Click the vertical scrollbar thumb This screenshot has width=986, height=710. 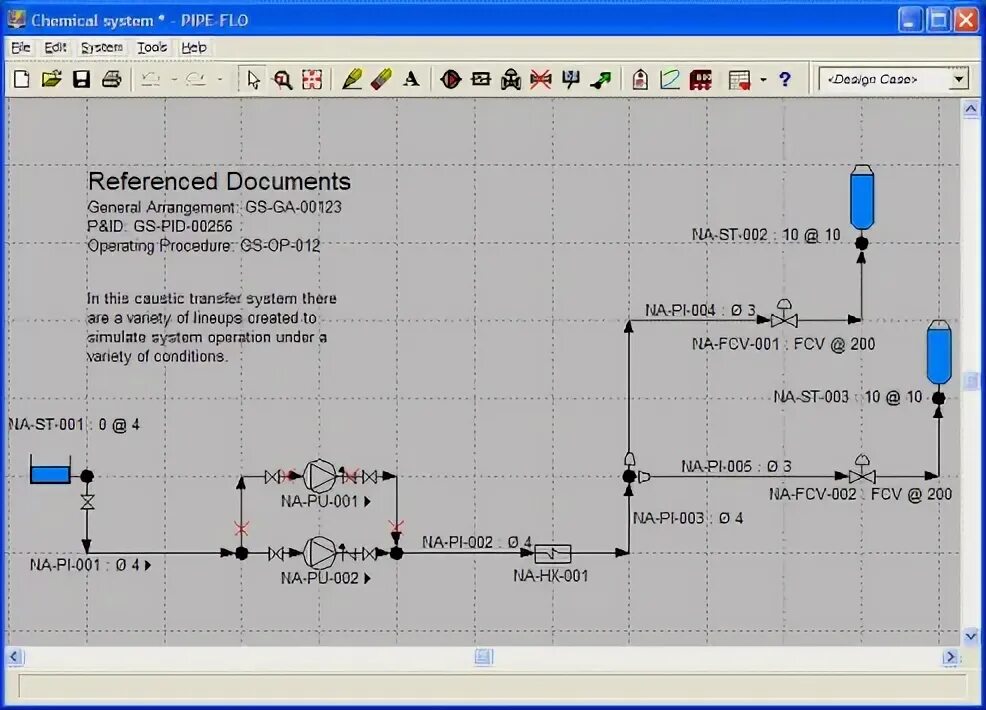coord(970,380)
